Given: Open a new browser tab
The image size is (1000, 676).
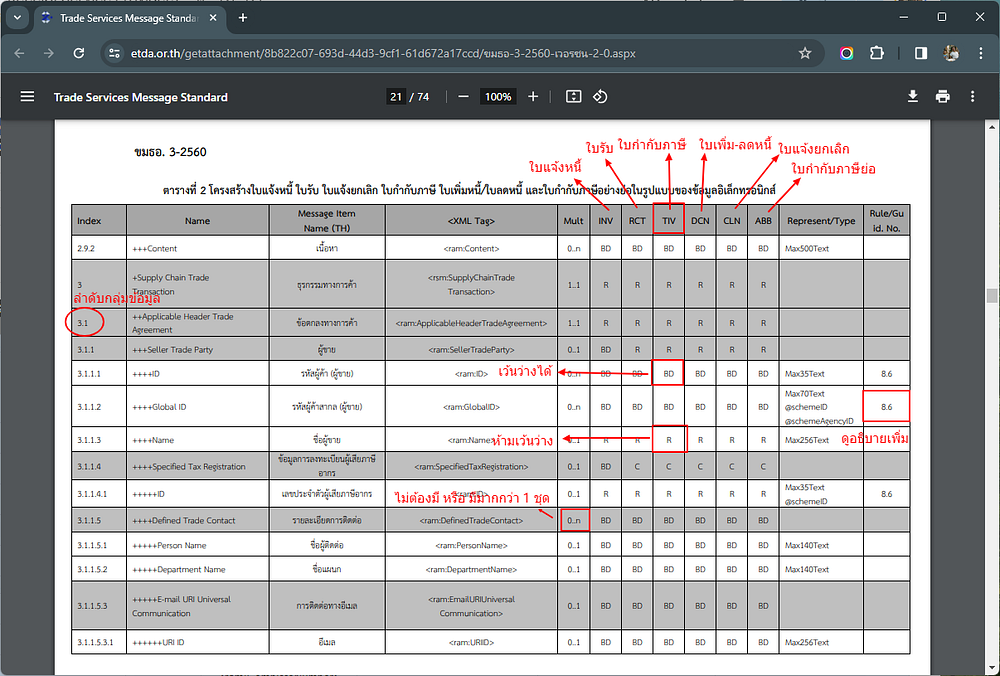Looking at the screenshot, I should coord(243,18).
